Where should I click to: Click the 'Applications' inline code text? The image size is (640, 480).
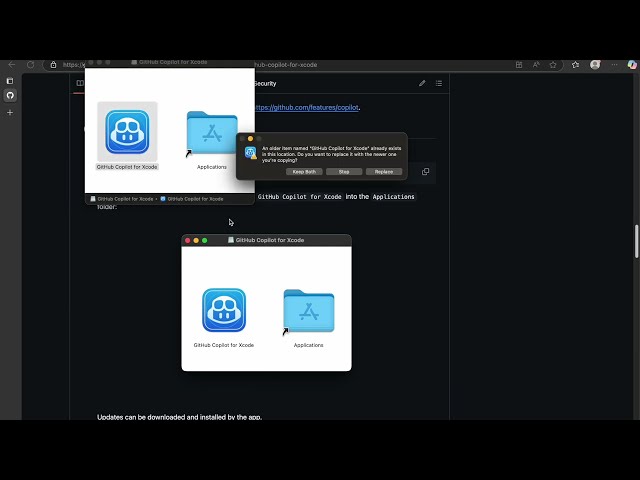pos(393,197)
